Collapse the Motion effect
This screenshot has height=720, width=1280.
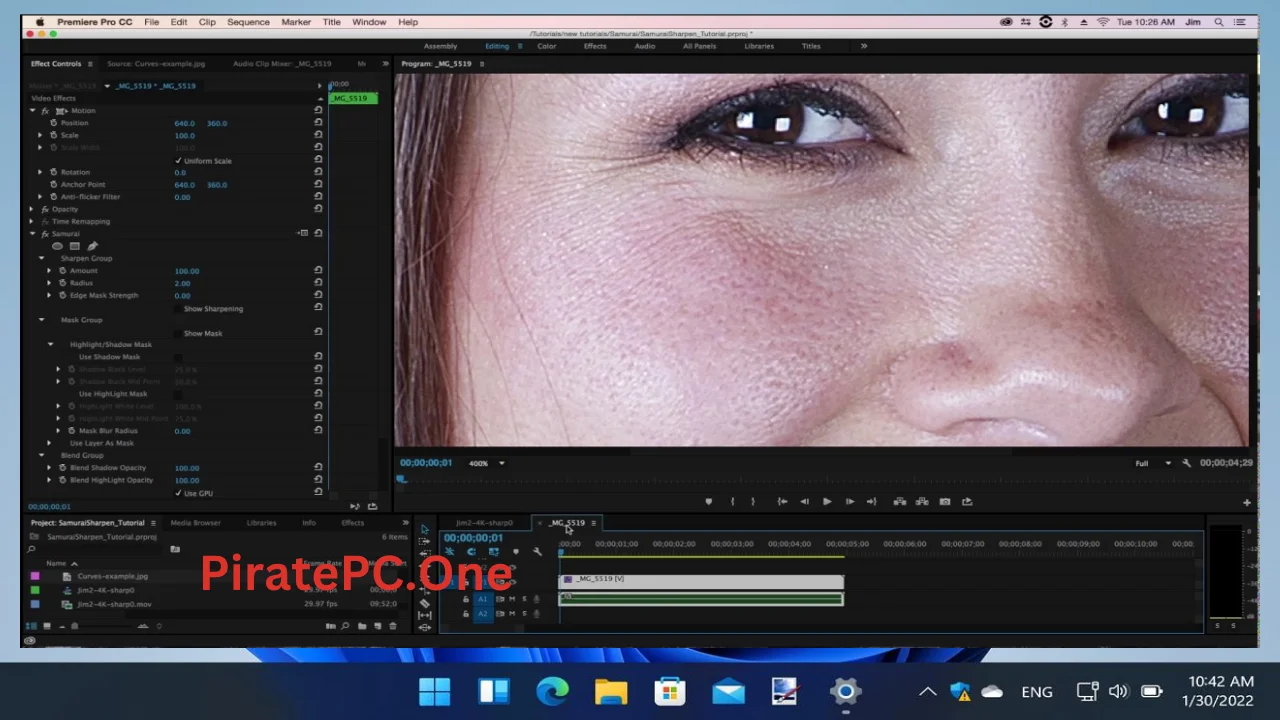click(x=32, y=111)
